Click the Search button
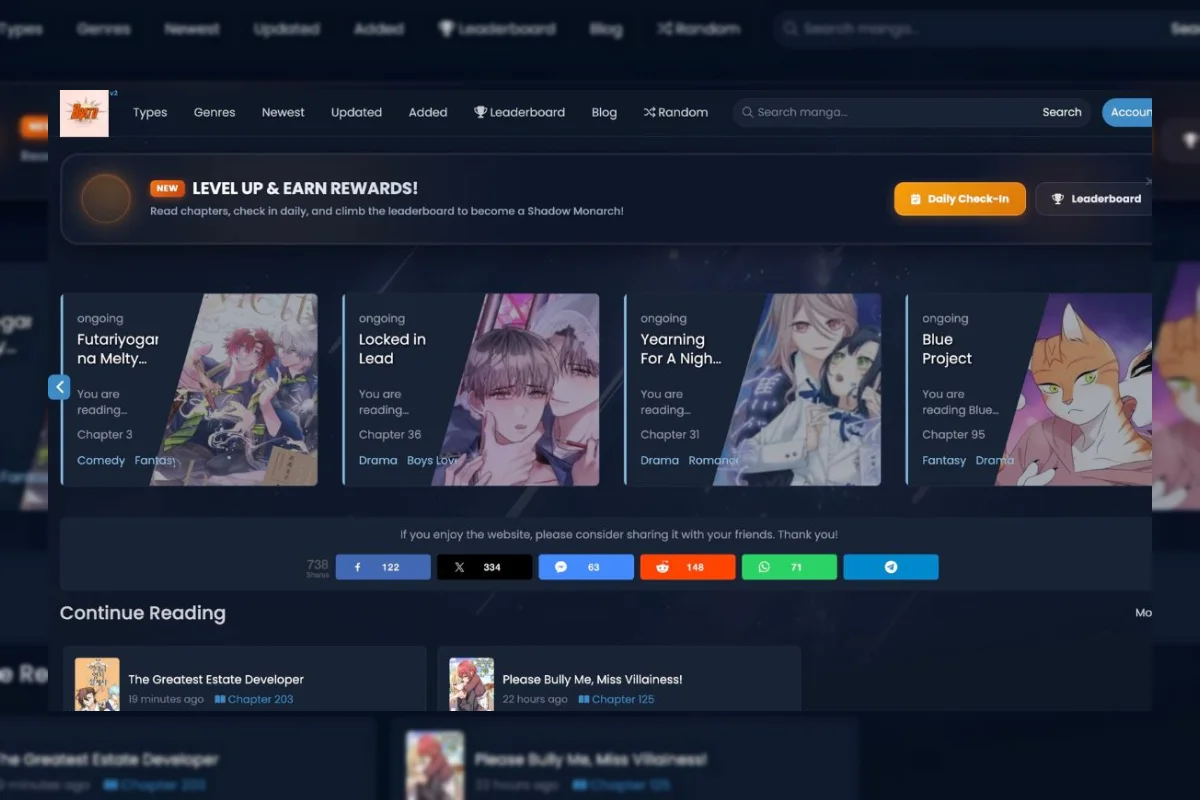This screenshot has height=800, width=1200. pos(1062,112)
